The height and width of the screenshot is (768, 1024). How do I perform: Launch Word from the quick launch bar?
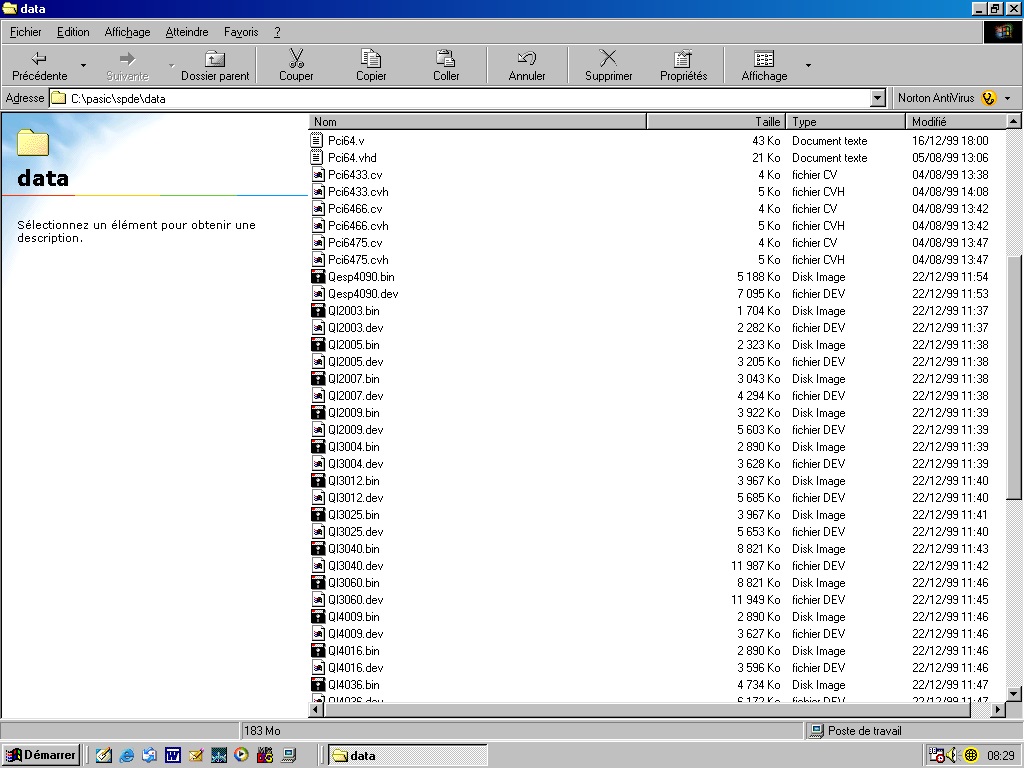pos(172,756)
